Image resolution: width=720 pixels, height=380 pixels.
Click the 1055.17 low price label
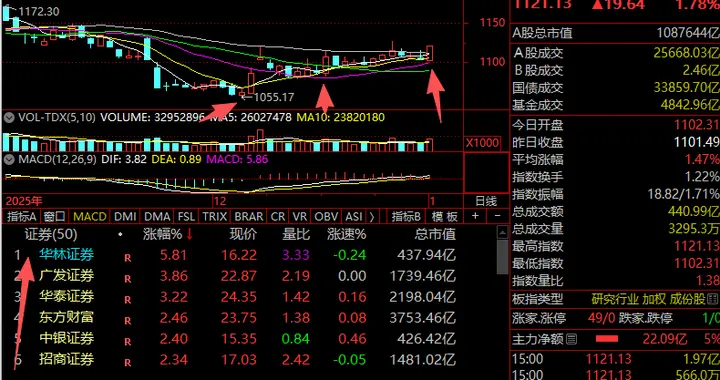[x=274, y=97]
